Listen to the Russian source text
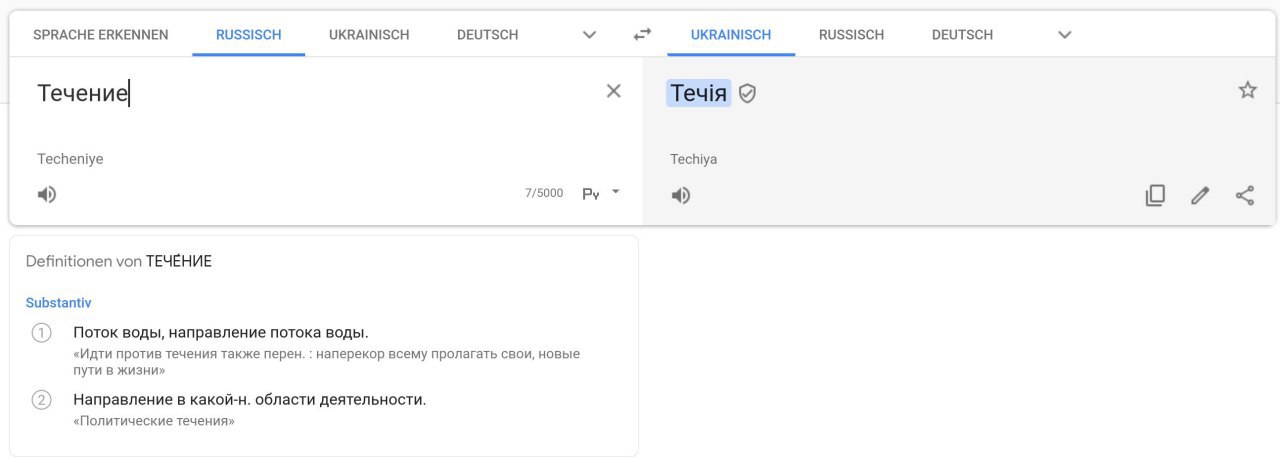The height and width of the screenshot is (459, 1280). pos(47,194)
